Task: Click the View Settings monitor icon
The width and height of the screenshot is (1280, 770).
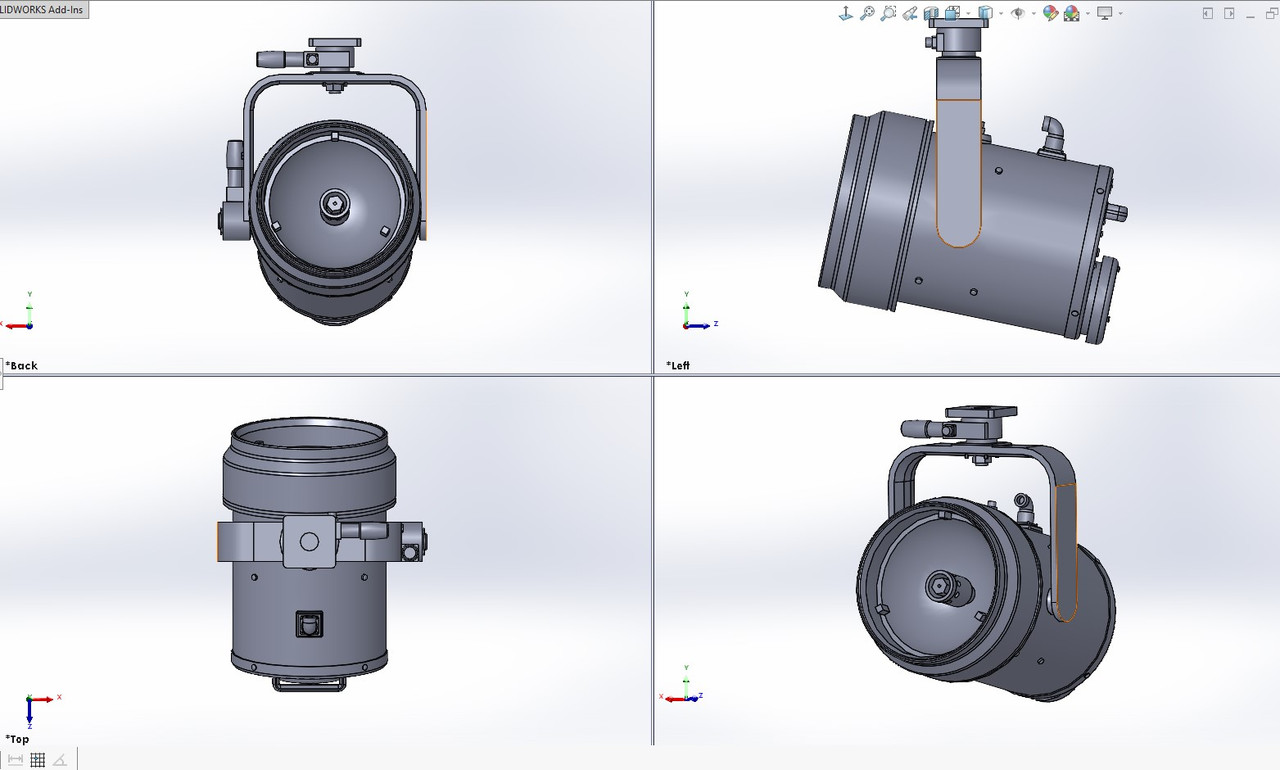Action: pyautogui.click(x=1105, y=13)
